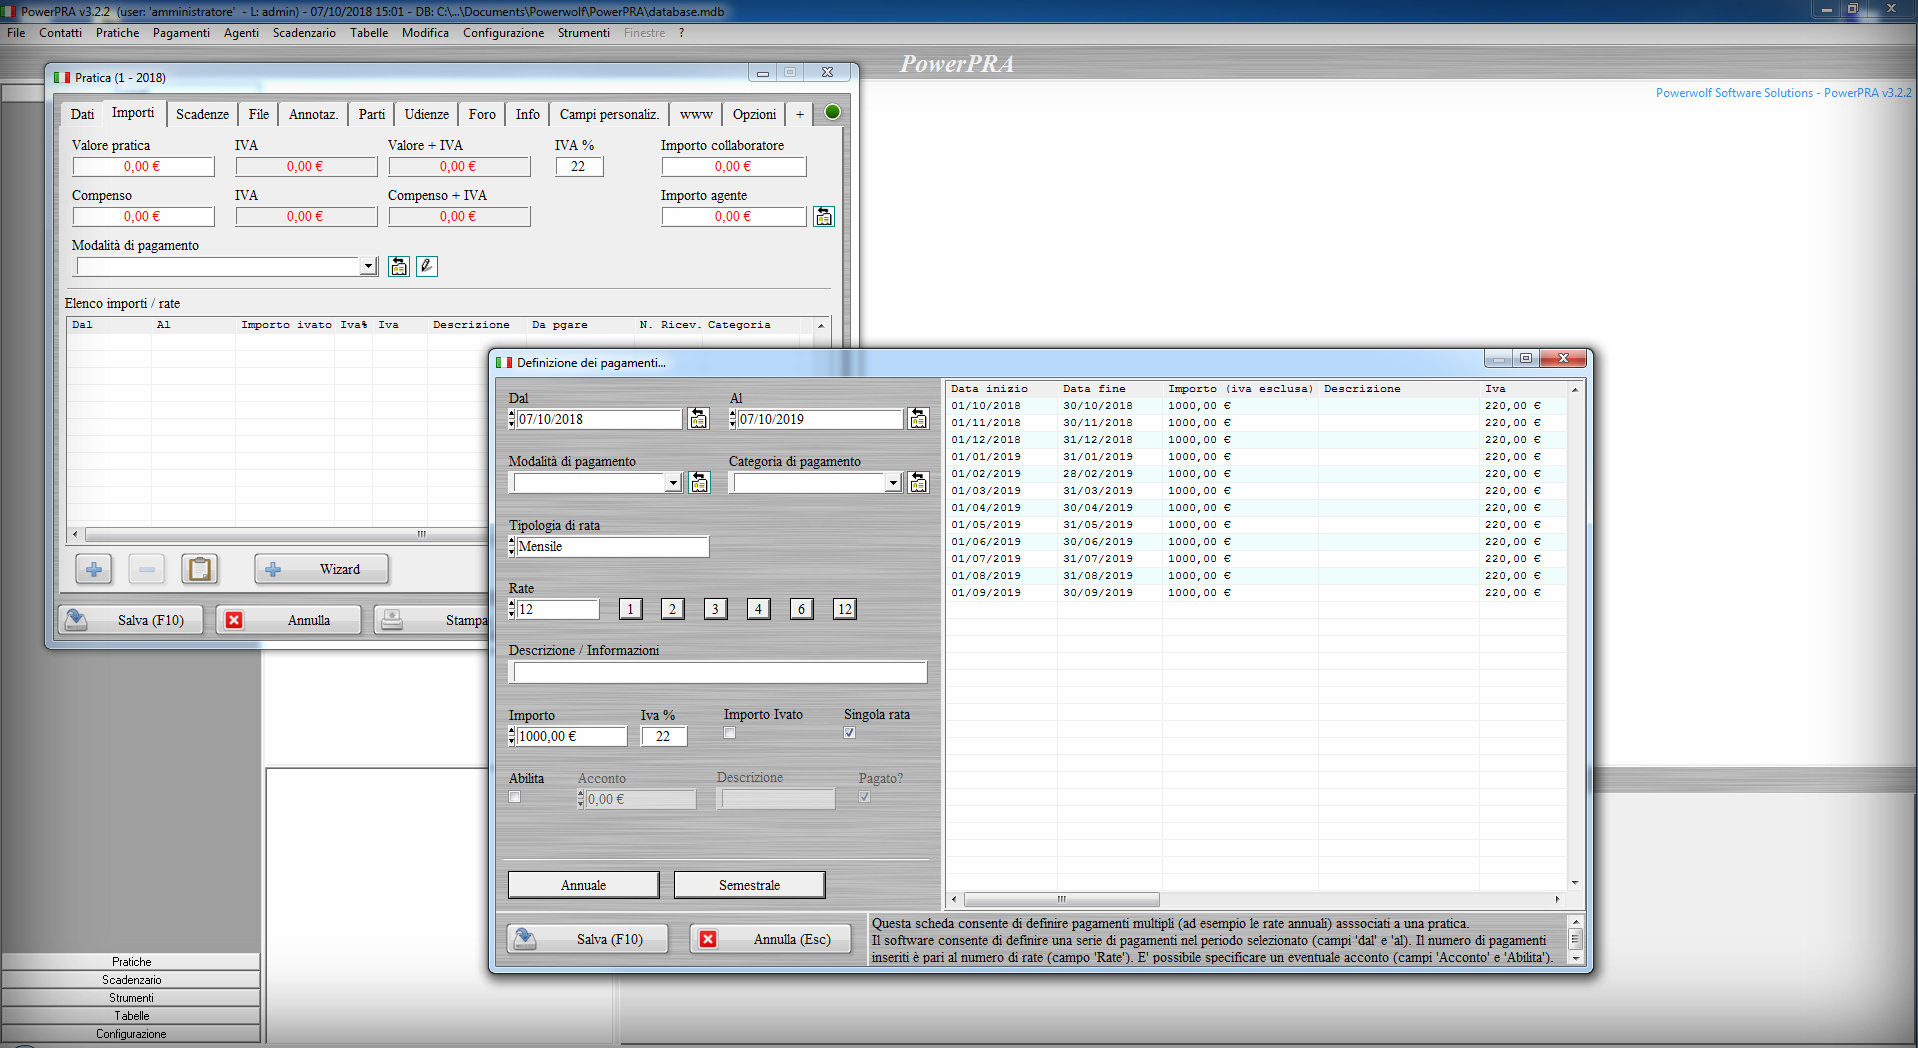The height and width of the screenshot is (1048, 1918).
Task: Click Tipologia di rata spinner arrows
Action: (x=512, y=546)
